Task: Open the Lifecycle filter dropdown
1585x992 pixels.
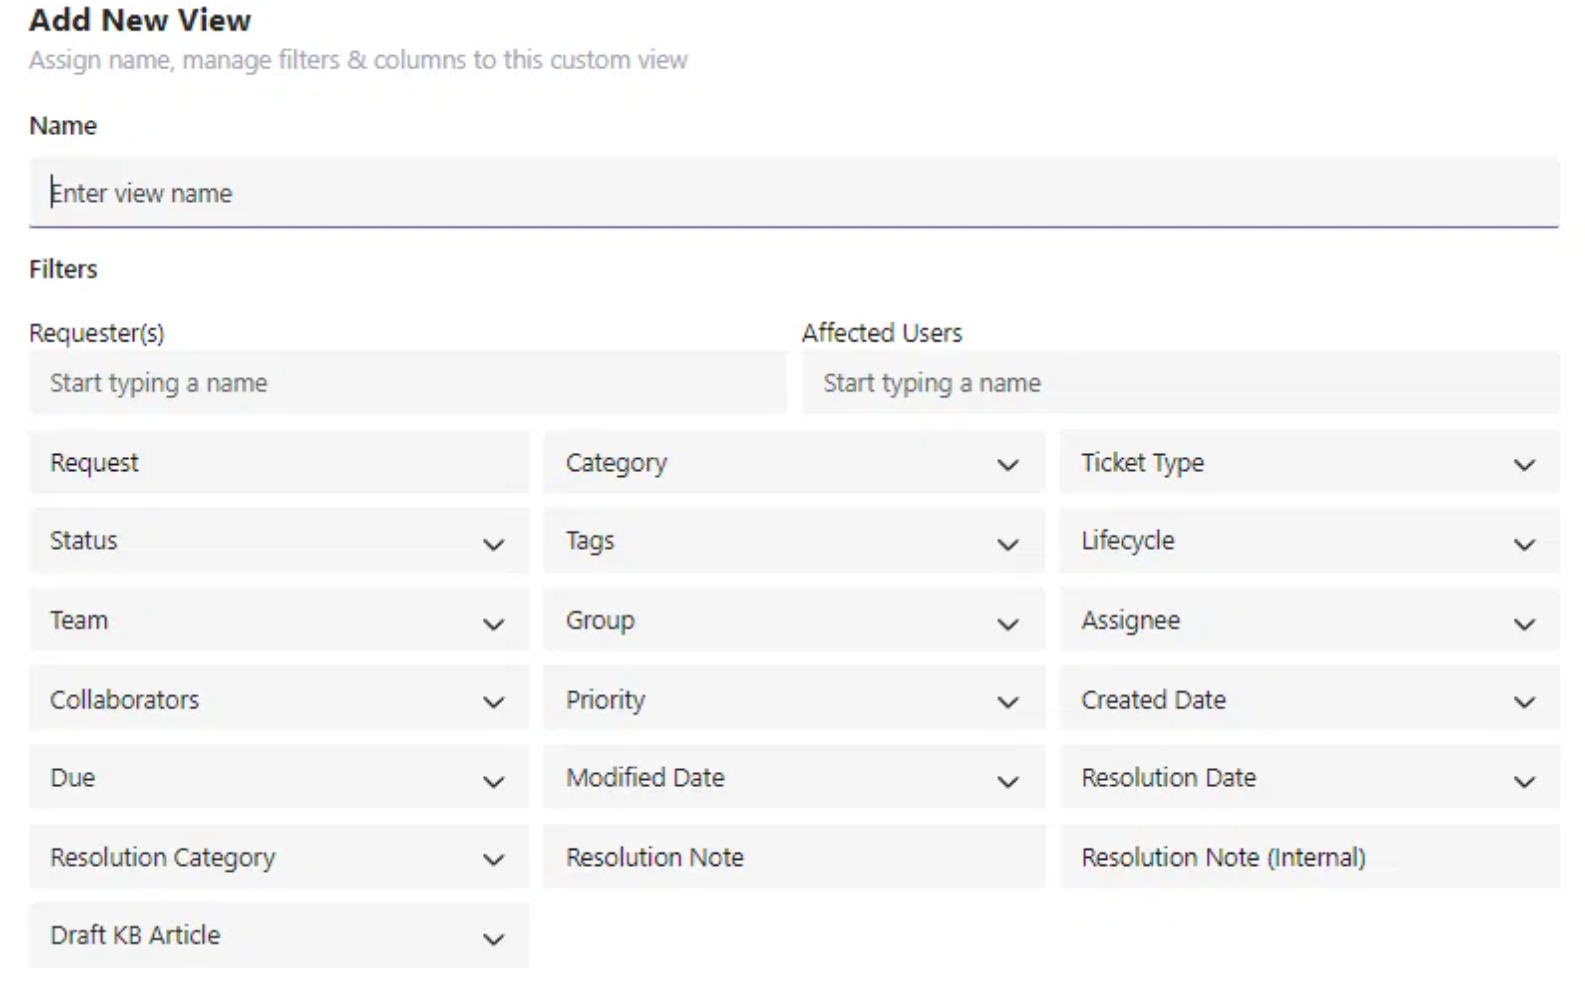Action: tap(1308, 541)
